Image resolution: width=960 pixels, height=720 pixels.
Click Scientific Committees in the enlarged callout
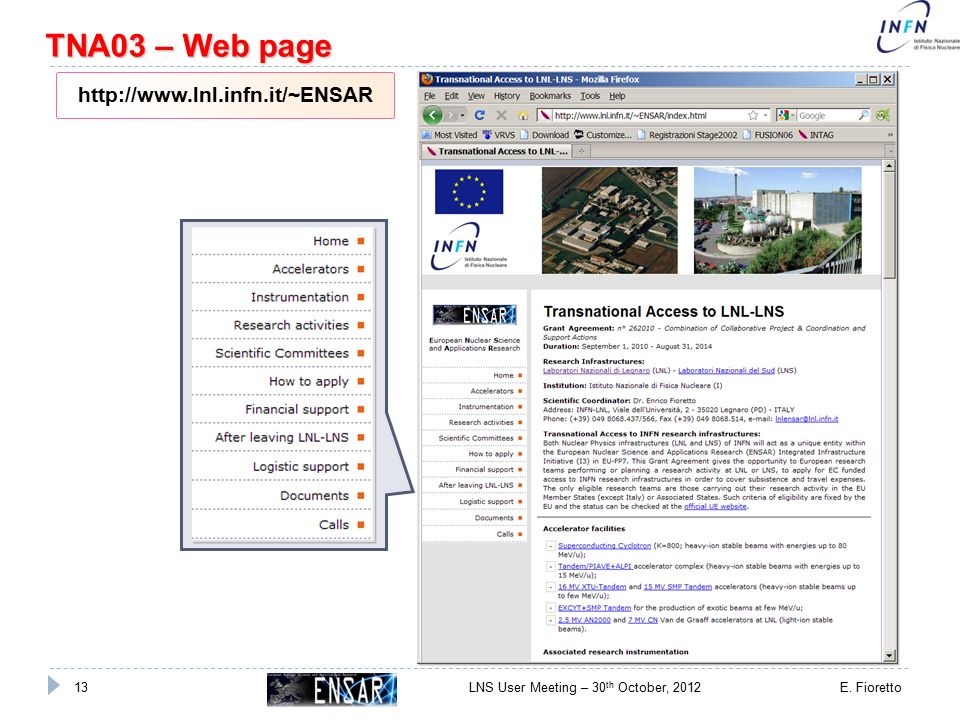(282, 353)
